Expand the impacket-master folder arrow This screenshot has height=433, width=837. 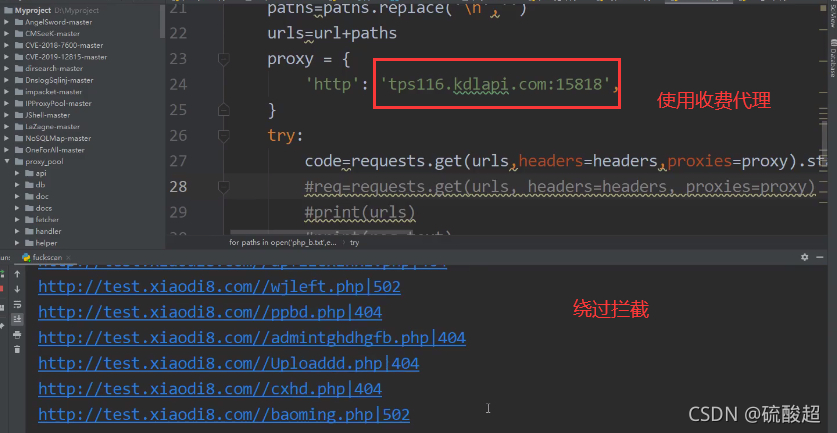(x=7, y=92)
